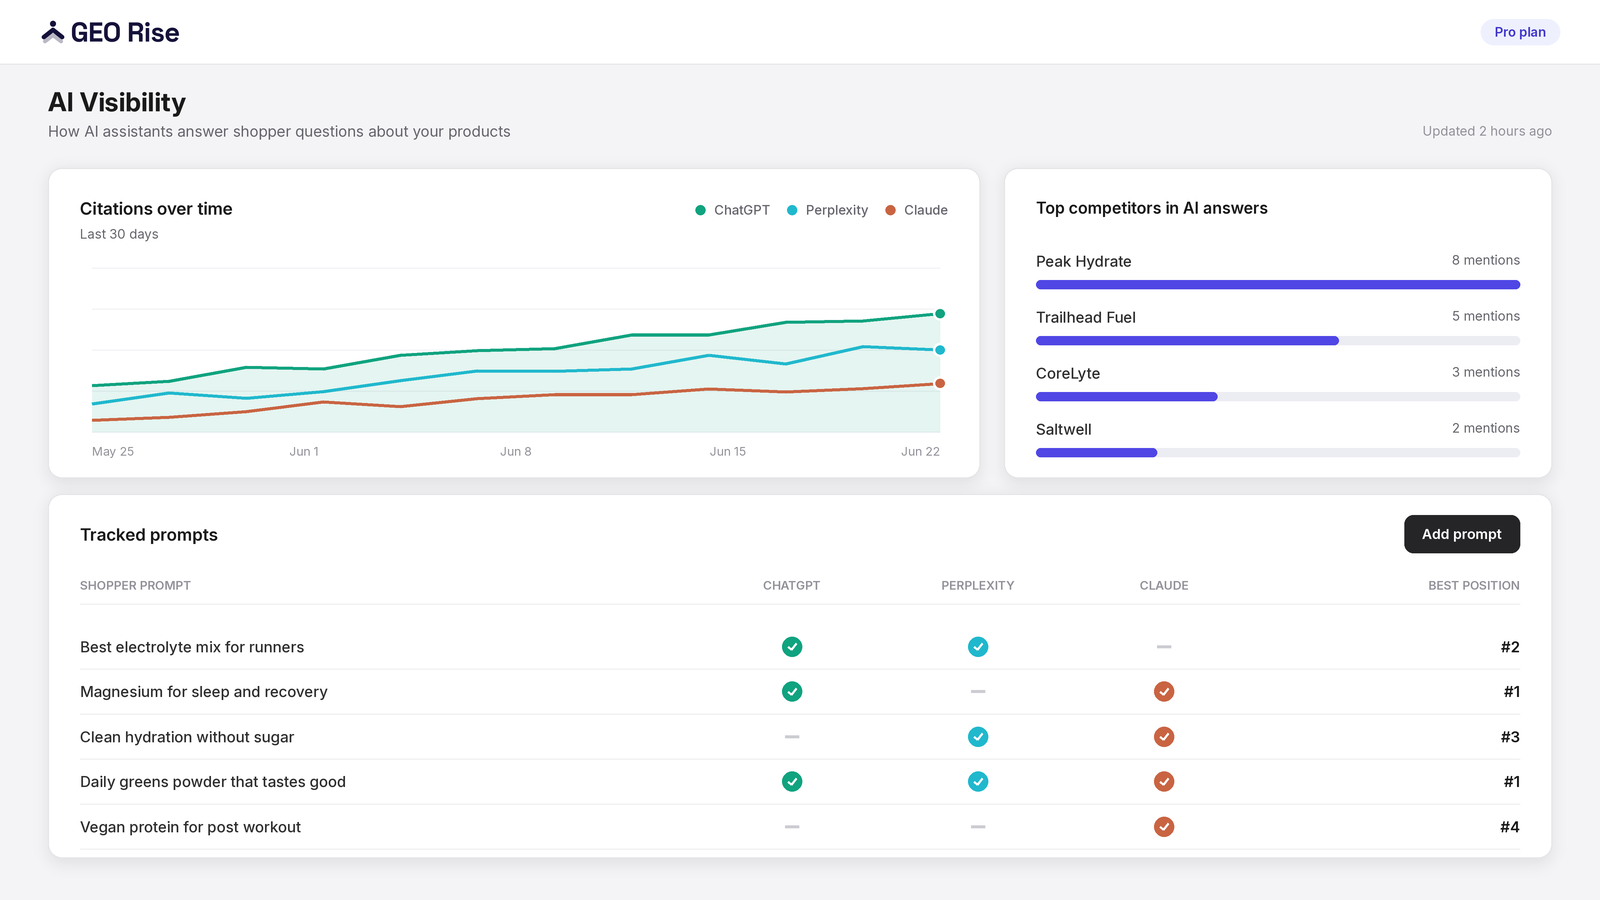Toggle the ChatGPT legend dot
The height and width of the screenshot is (900, 1600).
[x=700, y=210]
